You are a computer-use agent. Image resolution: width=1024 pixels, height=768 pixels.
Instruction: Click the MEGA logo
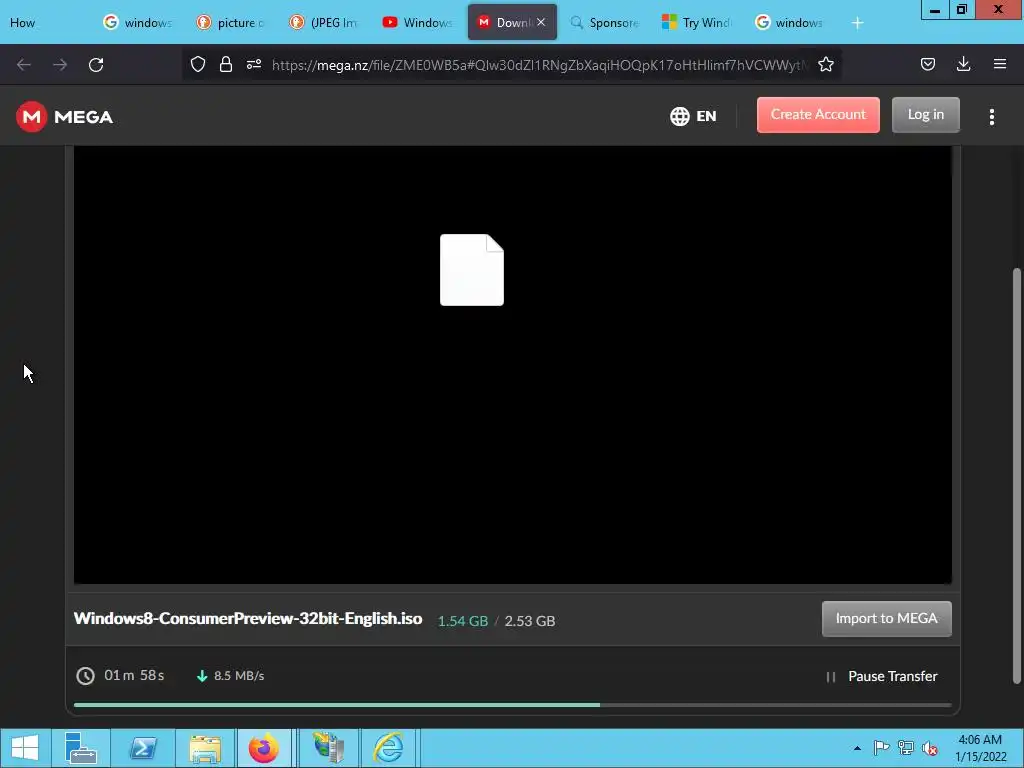65,117
